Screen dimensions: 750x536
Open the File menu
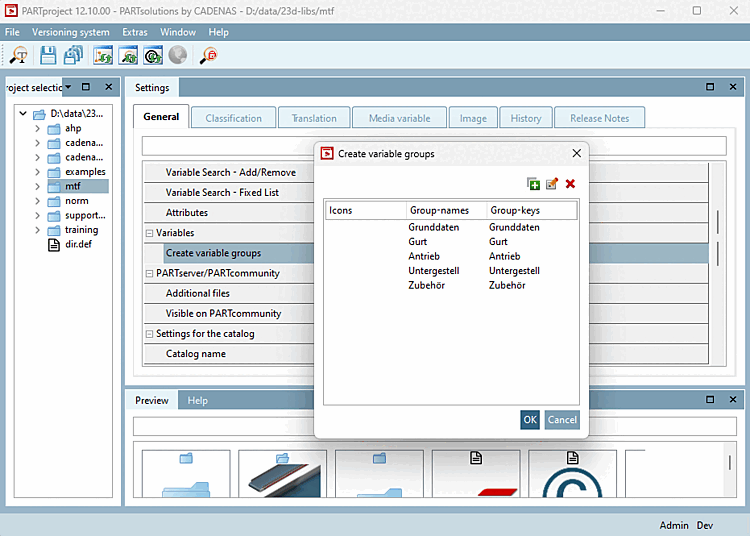(x=12, y=32)
